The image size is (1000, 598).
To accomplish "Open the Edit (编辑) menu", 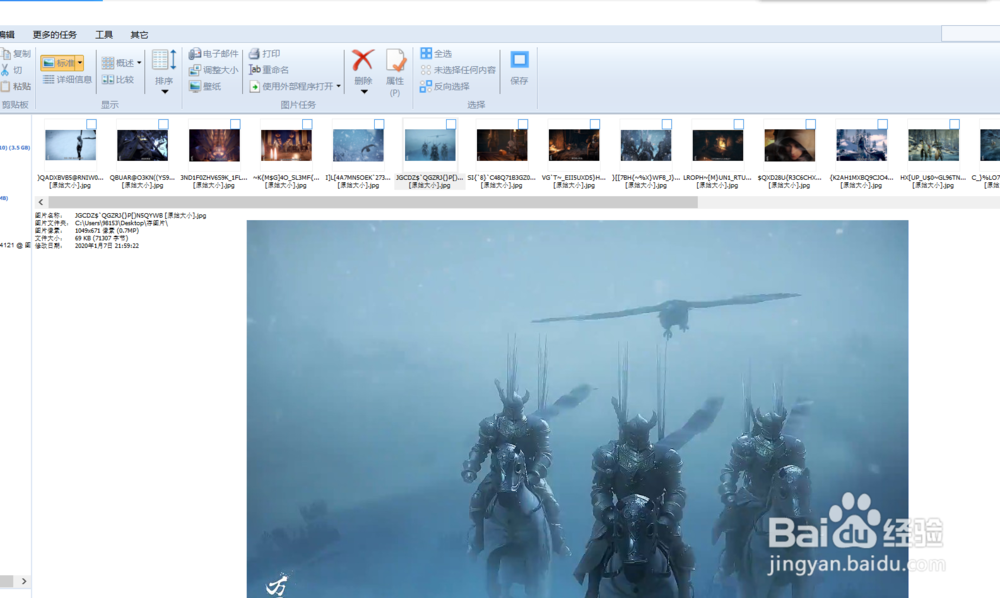I will coord(7,34).
